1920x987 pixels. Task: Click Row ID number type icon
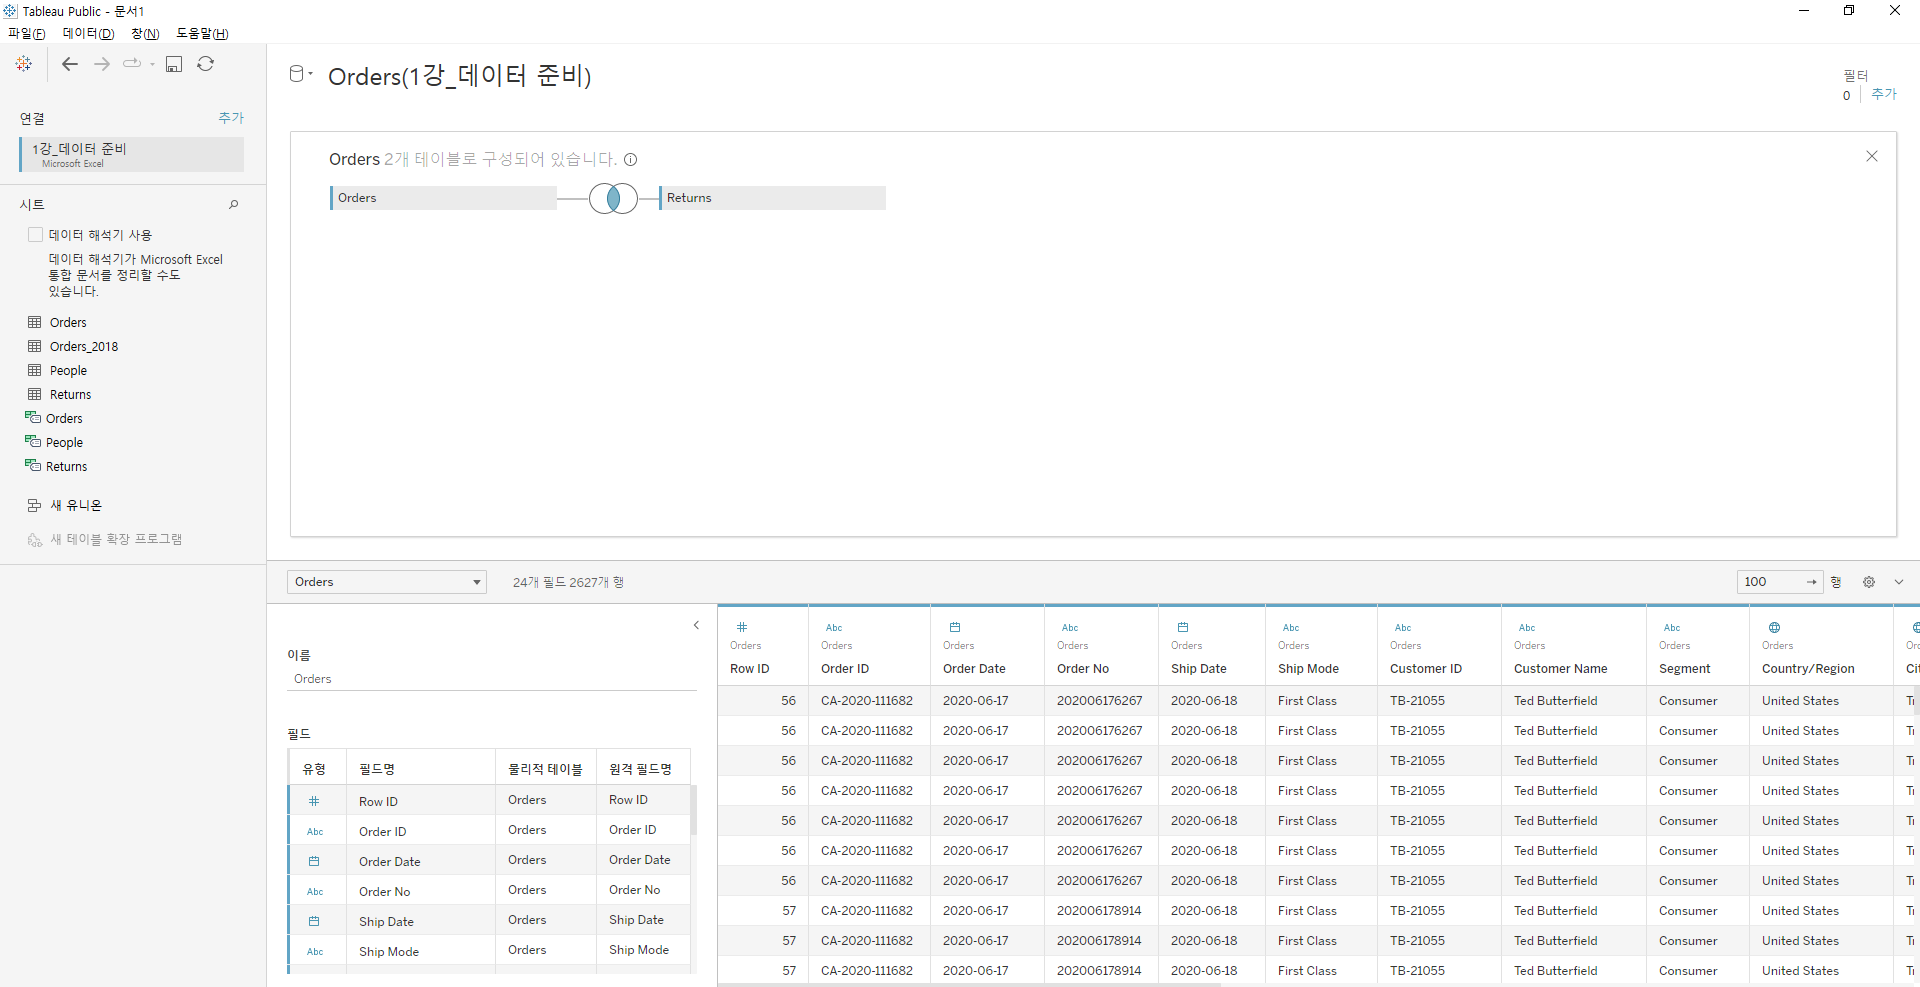click(742, 627)
